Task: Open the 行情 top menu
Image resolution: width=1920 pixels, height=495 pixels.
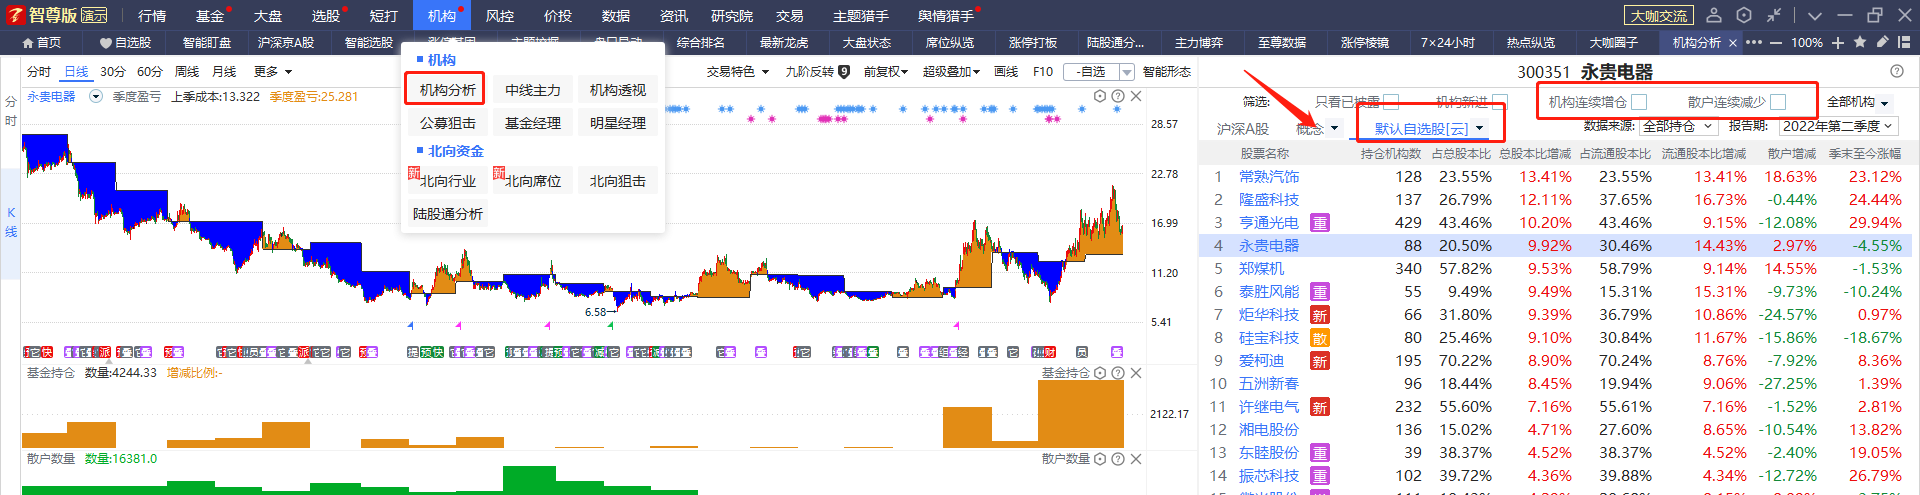Action: pos(152,16)
